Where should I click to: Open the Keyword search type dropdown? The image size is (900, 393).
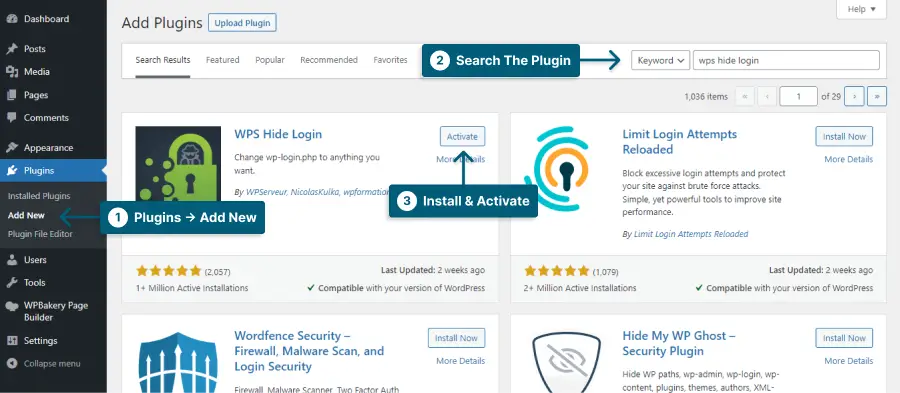tap(660, 60)
